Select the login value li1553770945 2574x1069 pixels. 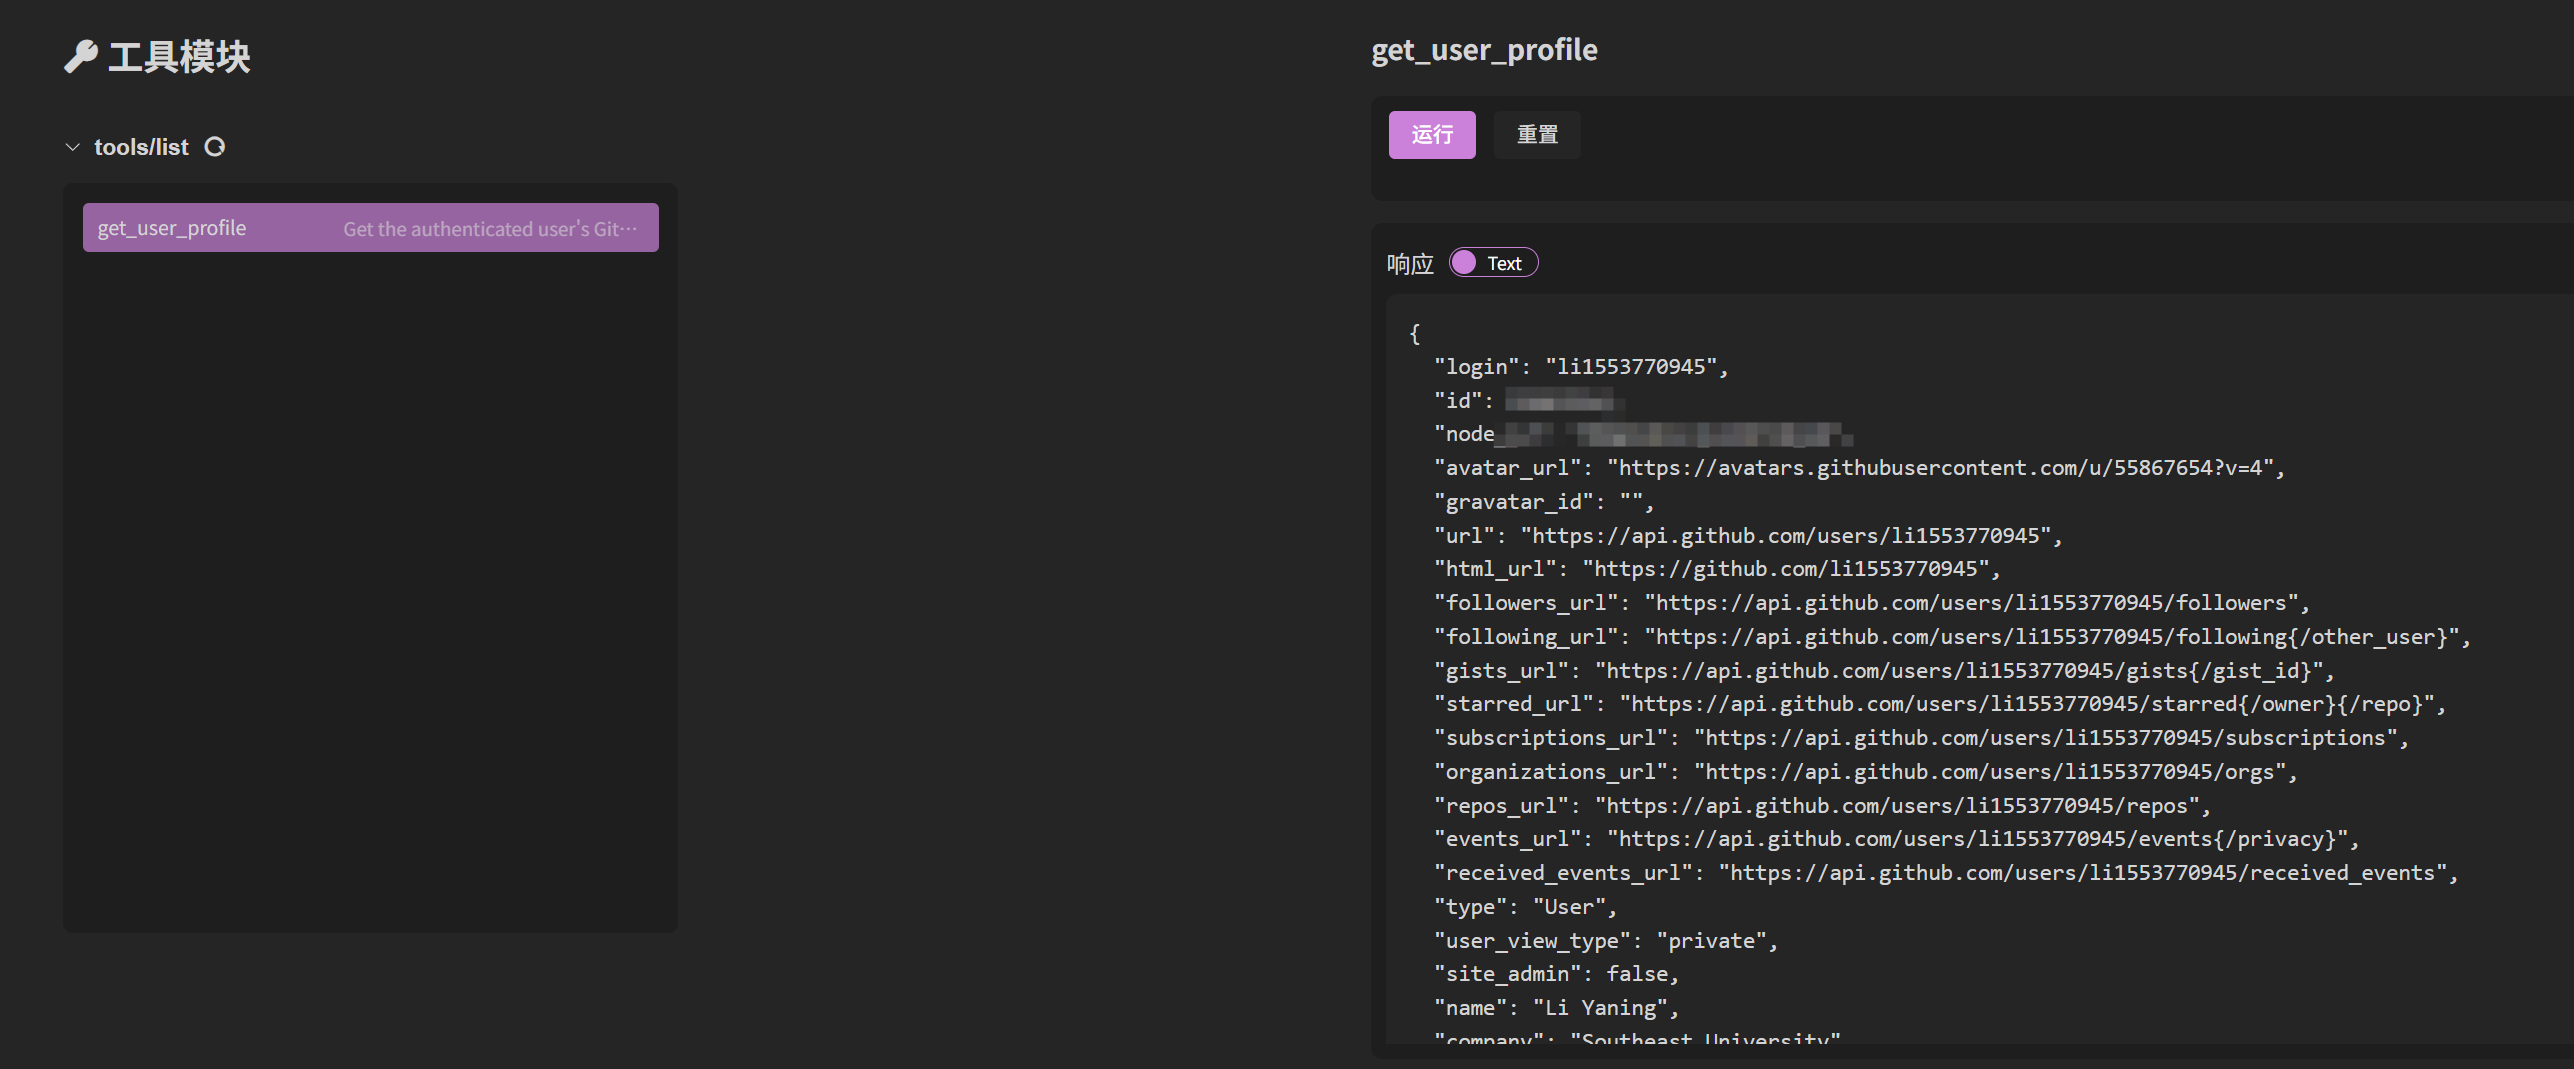coord(1637,366)
